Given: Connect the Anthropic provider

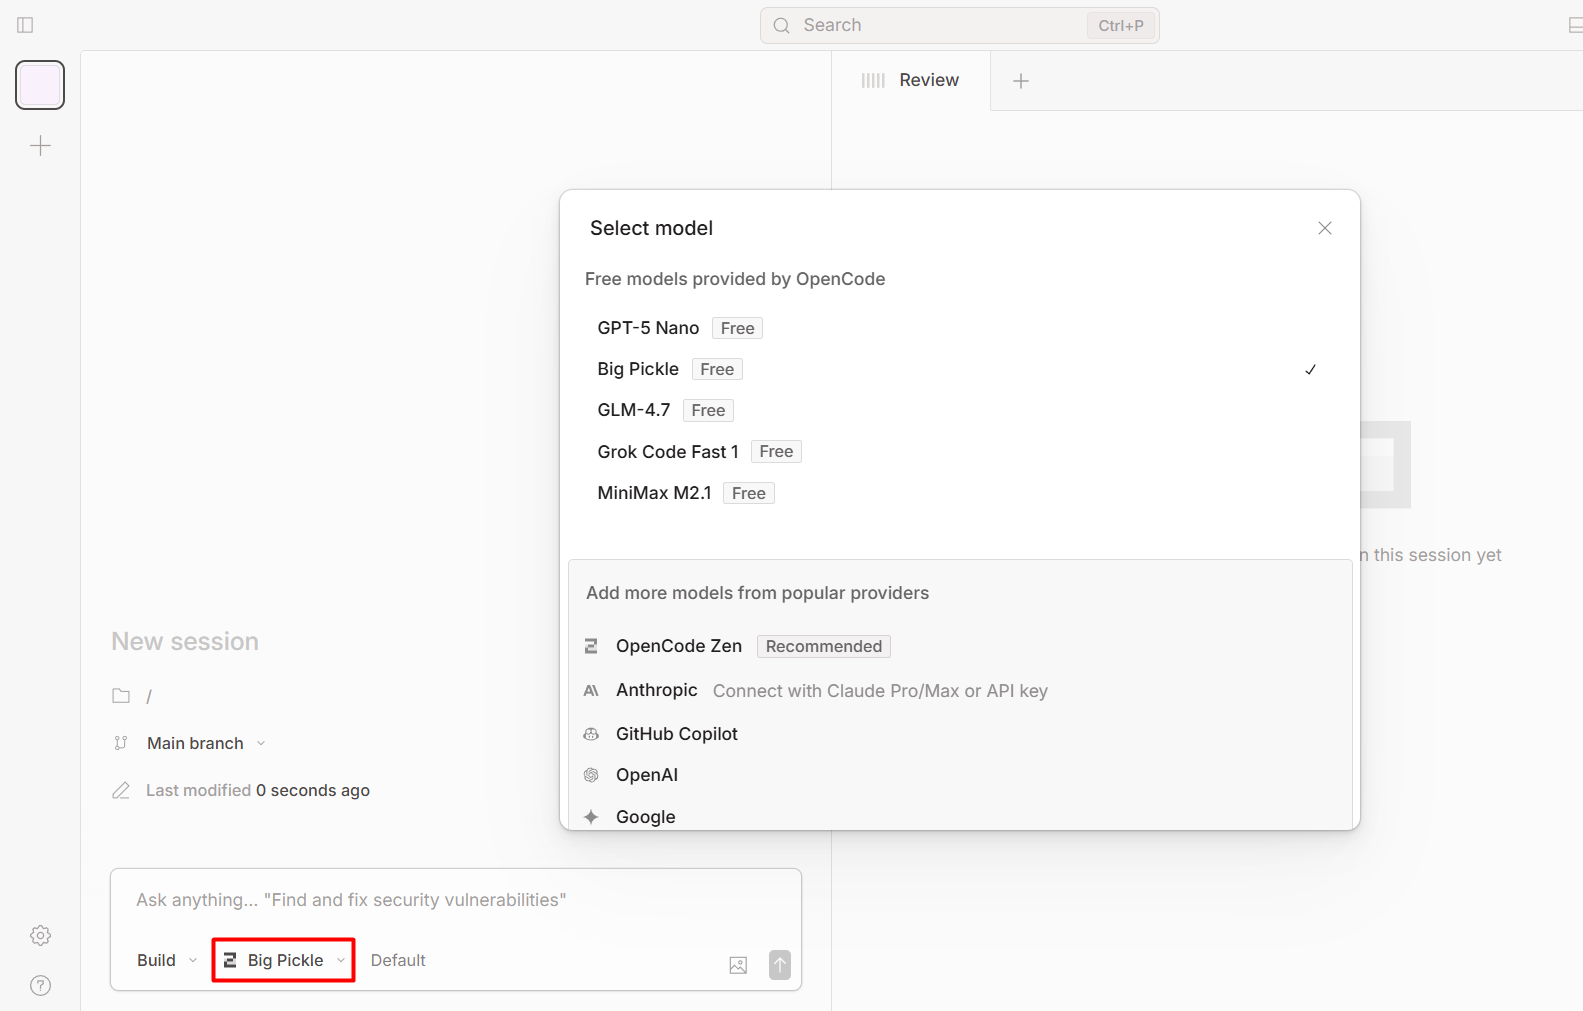Looking at the screenshot, I should point(656,690).
